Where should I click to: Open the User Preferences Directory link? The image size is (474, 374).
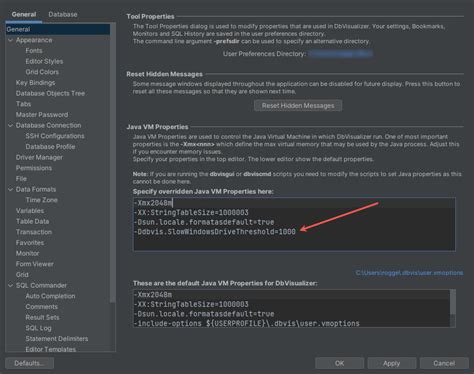pos(340,54)
